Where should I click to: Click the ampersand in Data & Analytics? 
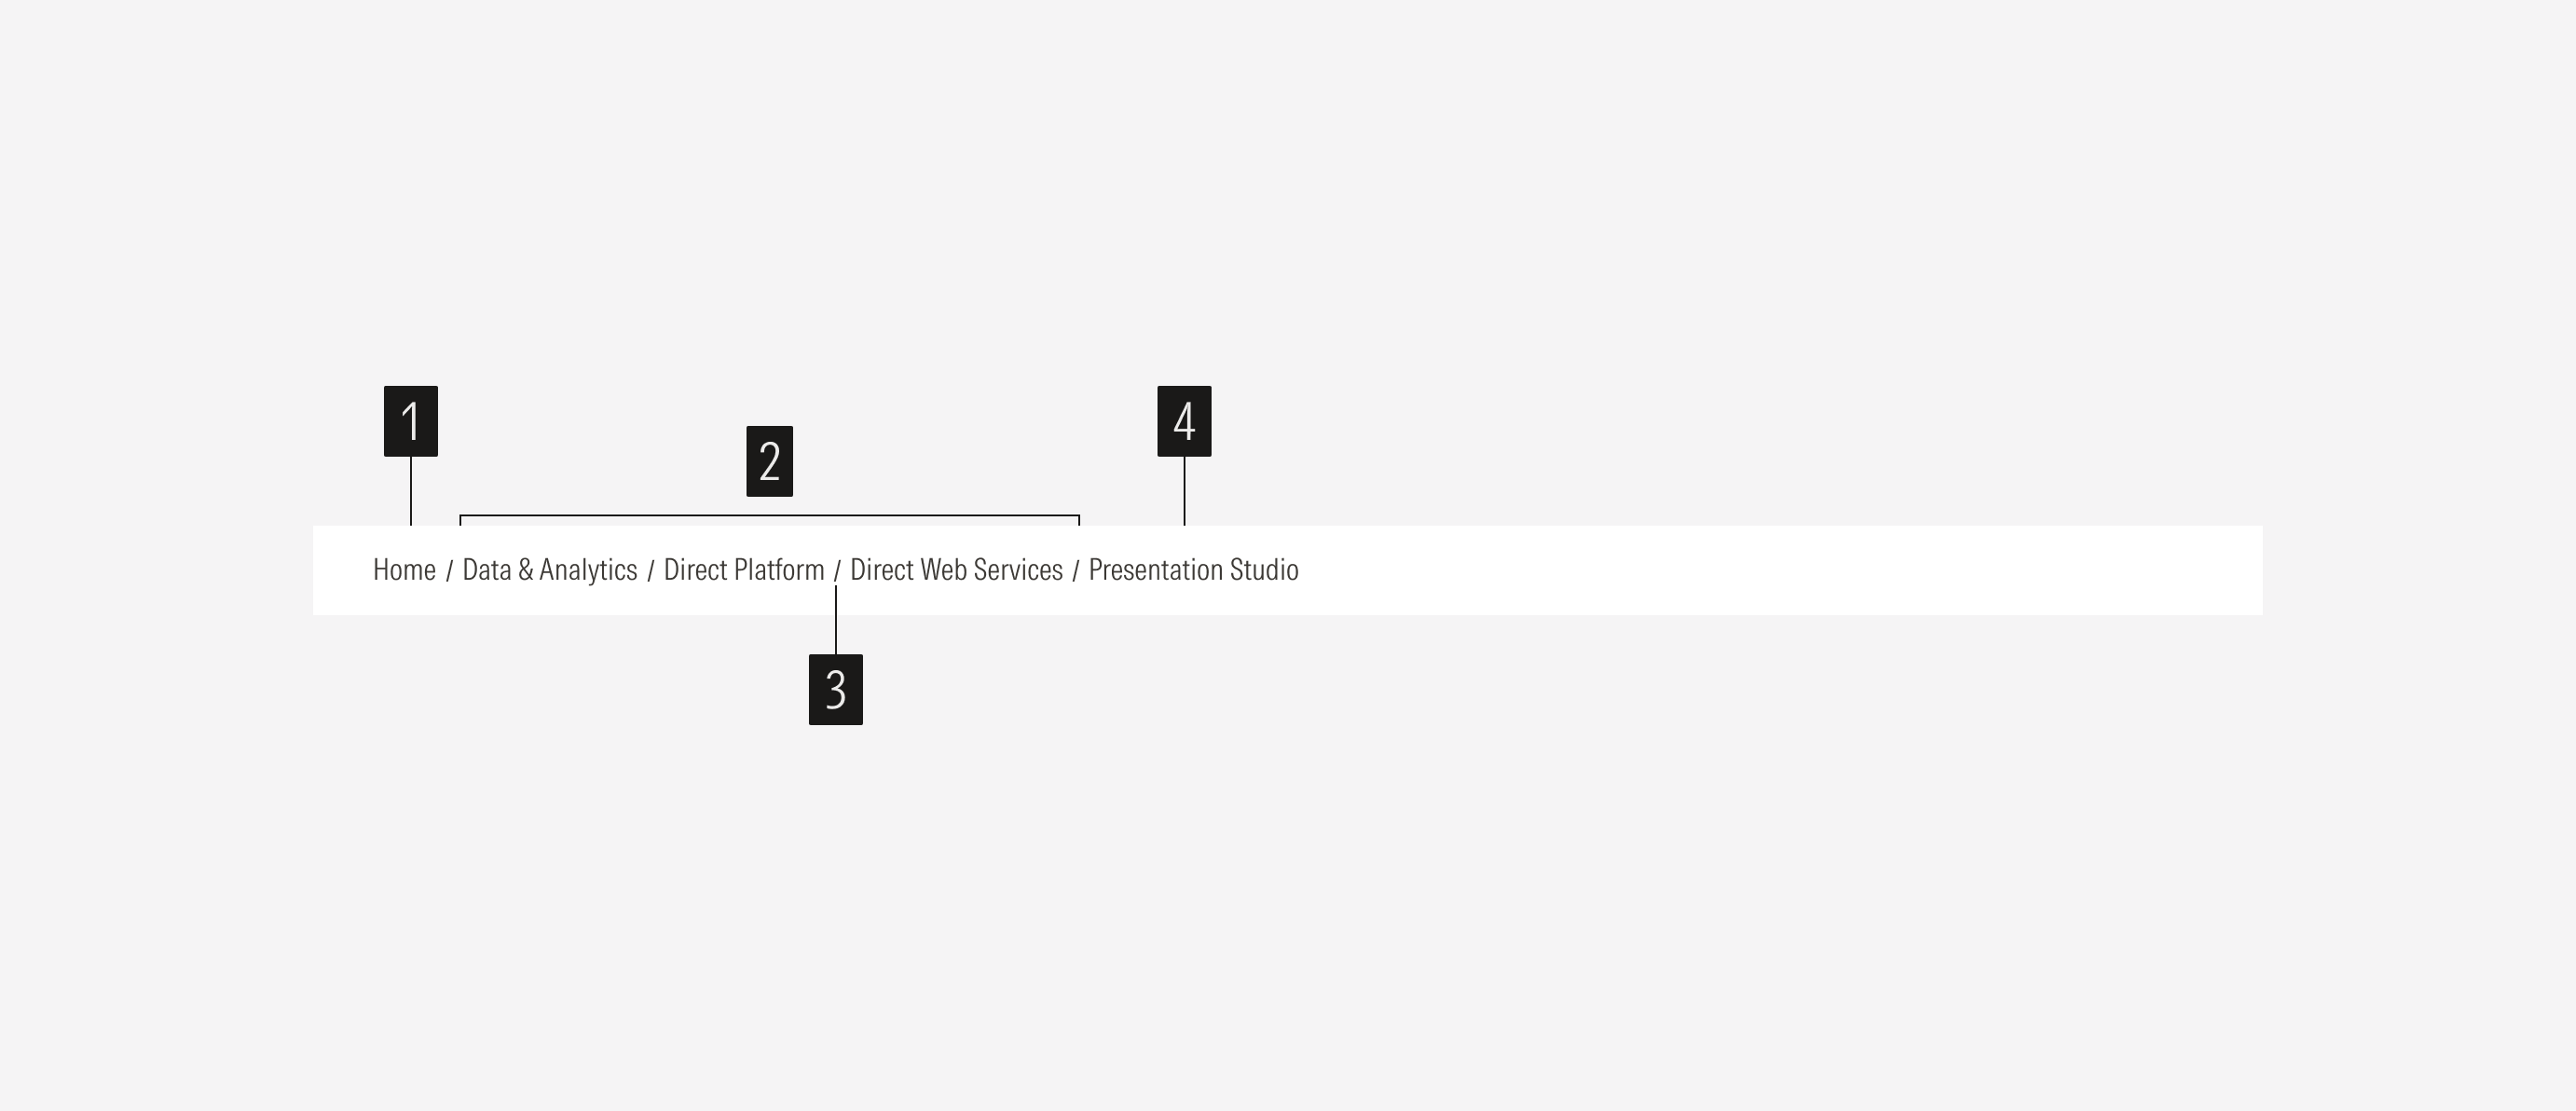(525, 570)
